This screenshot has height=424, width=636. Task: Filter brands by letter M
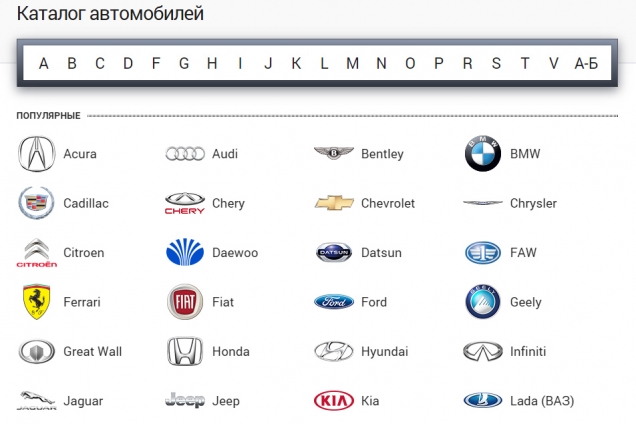tap(352, 63)
